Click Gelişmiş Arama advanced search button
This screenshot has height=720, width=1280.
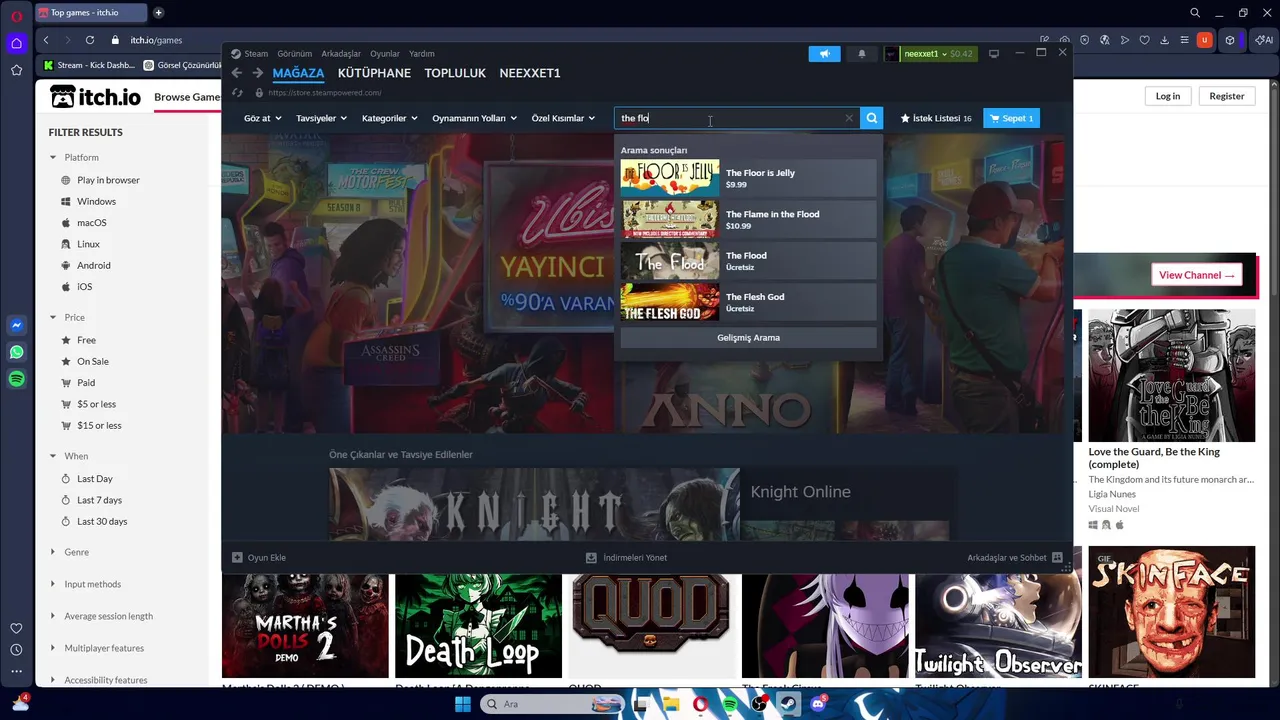tap(748, 338)
